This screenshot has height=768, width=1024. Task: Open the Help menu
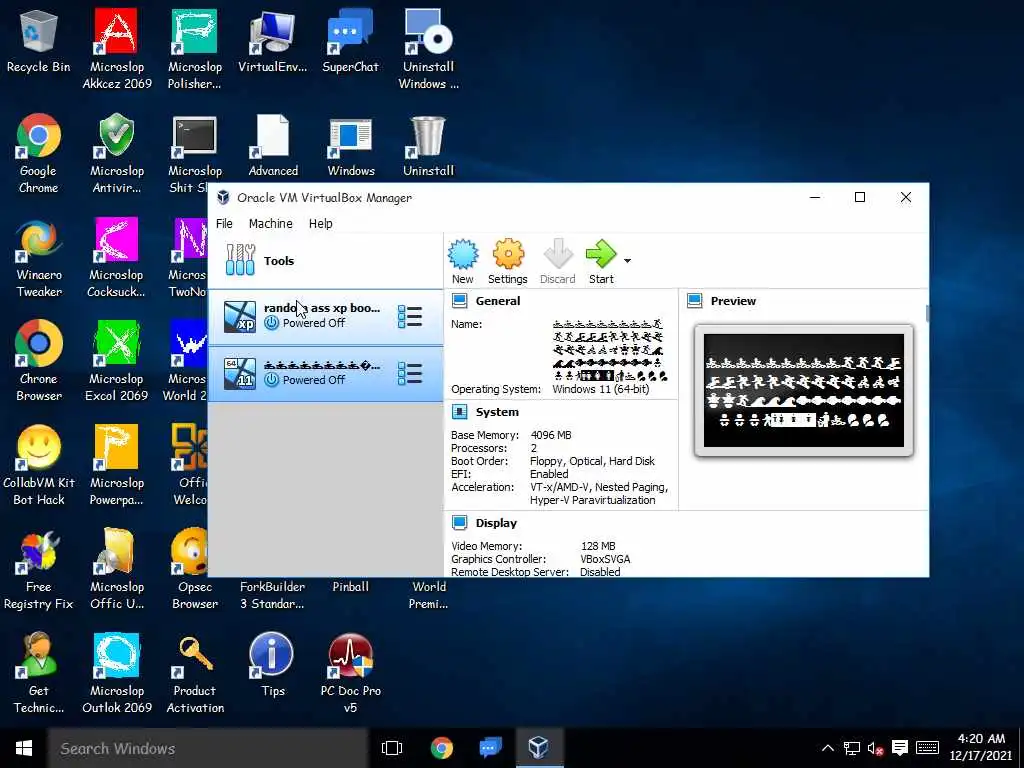[x=321, y=223]
